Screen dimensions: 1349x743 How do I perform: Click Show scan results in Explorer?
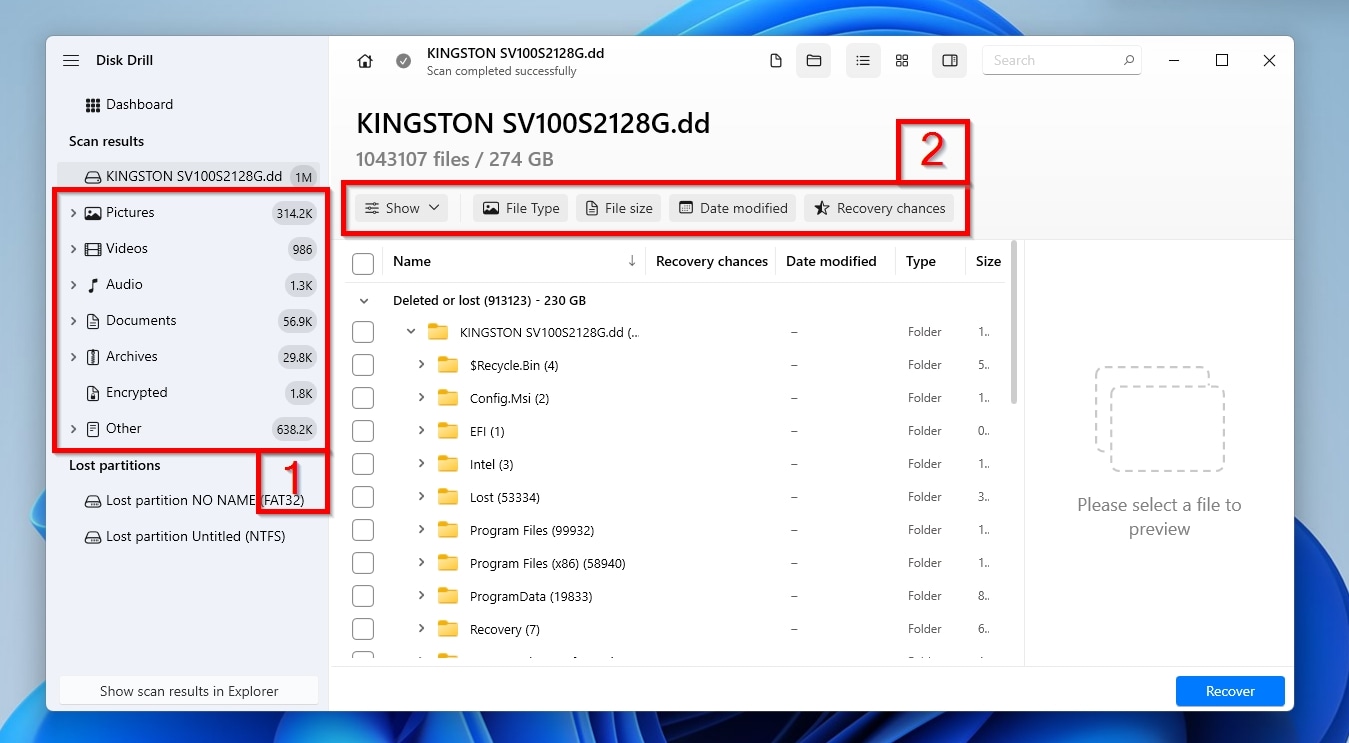[x=189, y=691]
